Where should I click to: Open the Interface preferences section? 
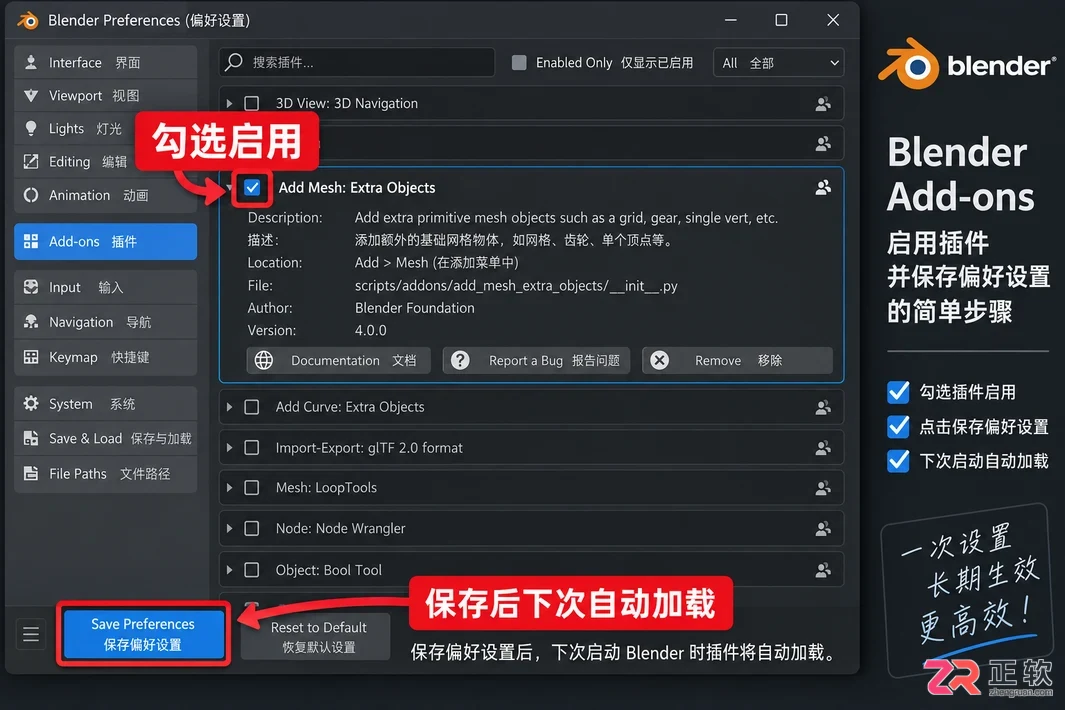[x=105, y=63]
